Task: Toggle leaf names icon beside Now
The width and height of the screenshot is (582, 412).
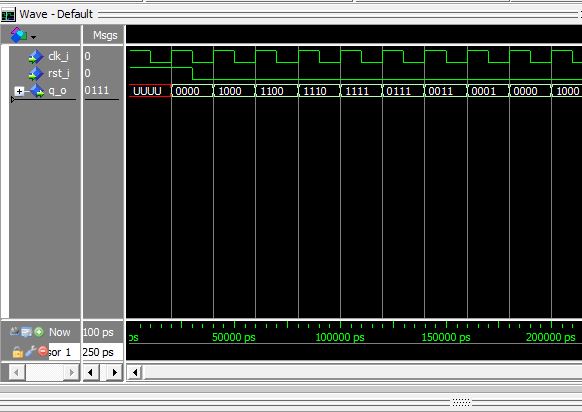Action: pos(14,331)
